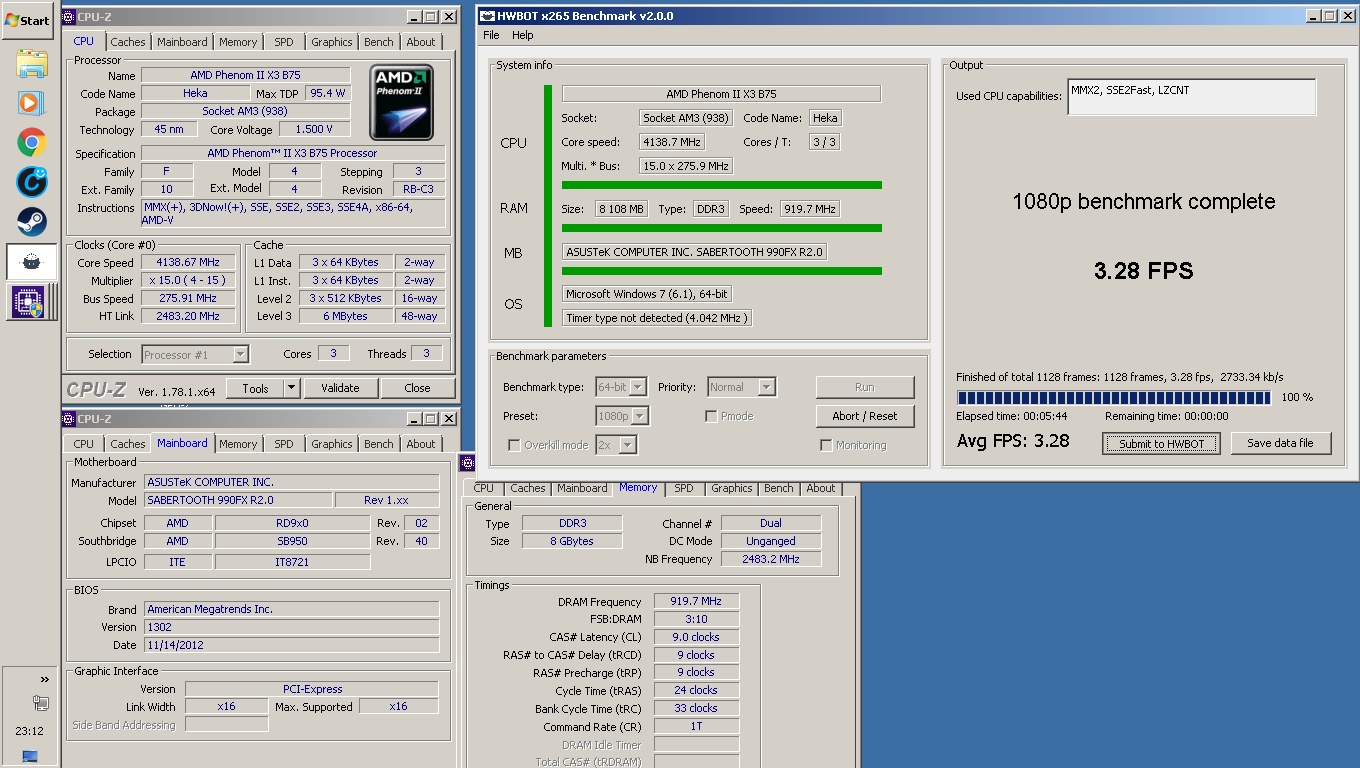Open the network connection tray icon
The image size is (1360, 768).
coord(40,704)
